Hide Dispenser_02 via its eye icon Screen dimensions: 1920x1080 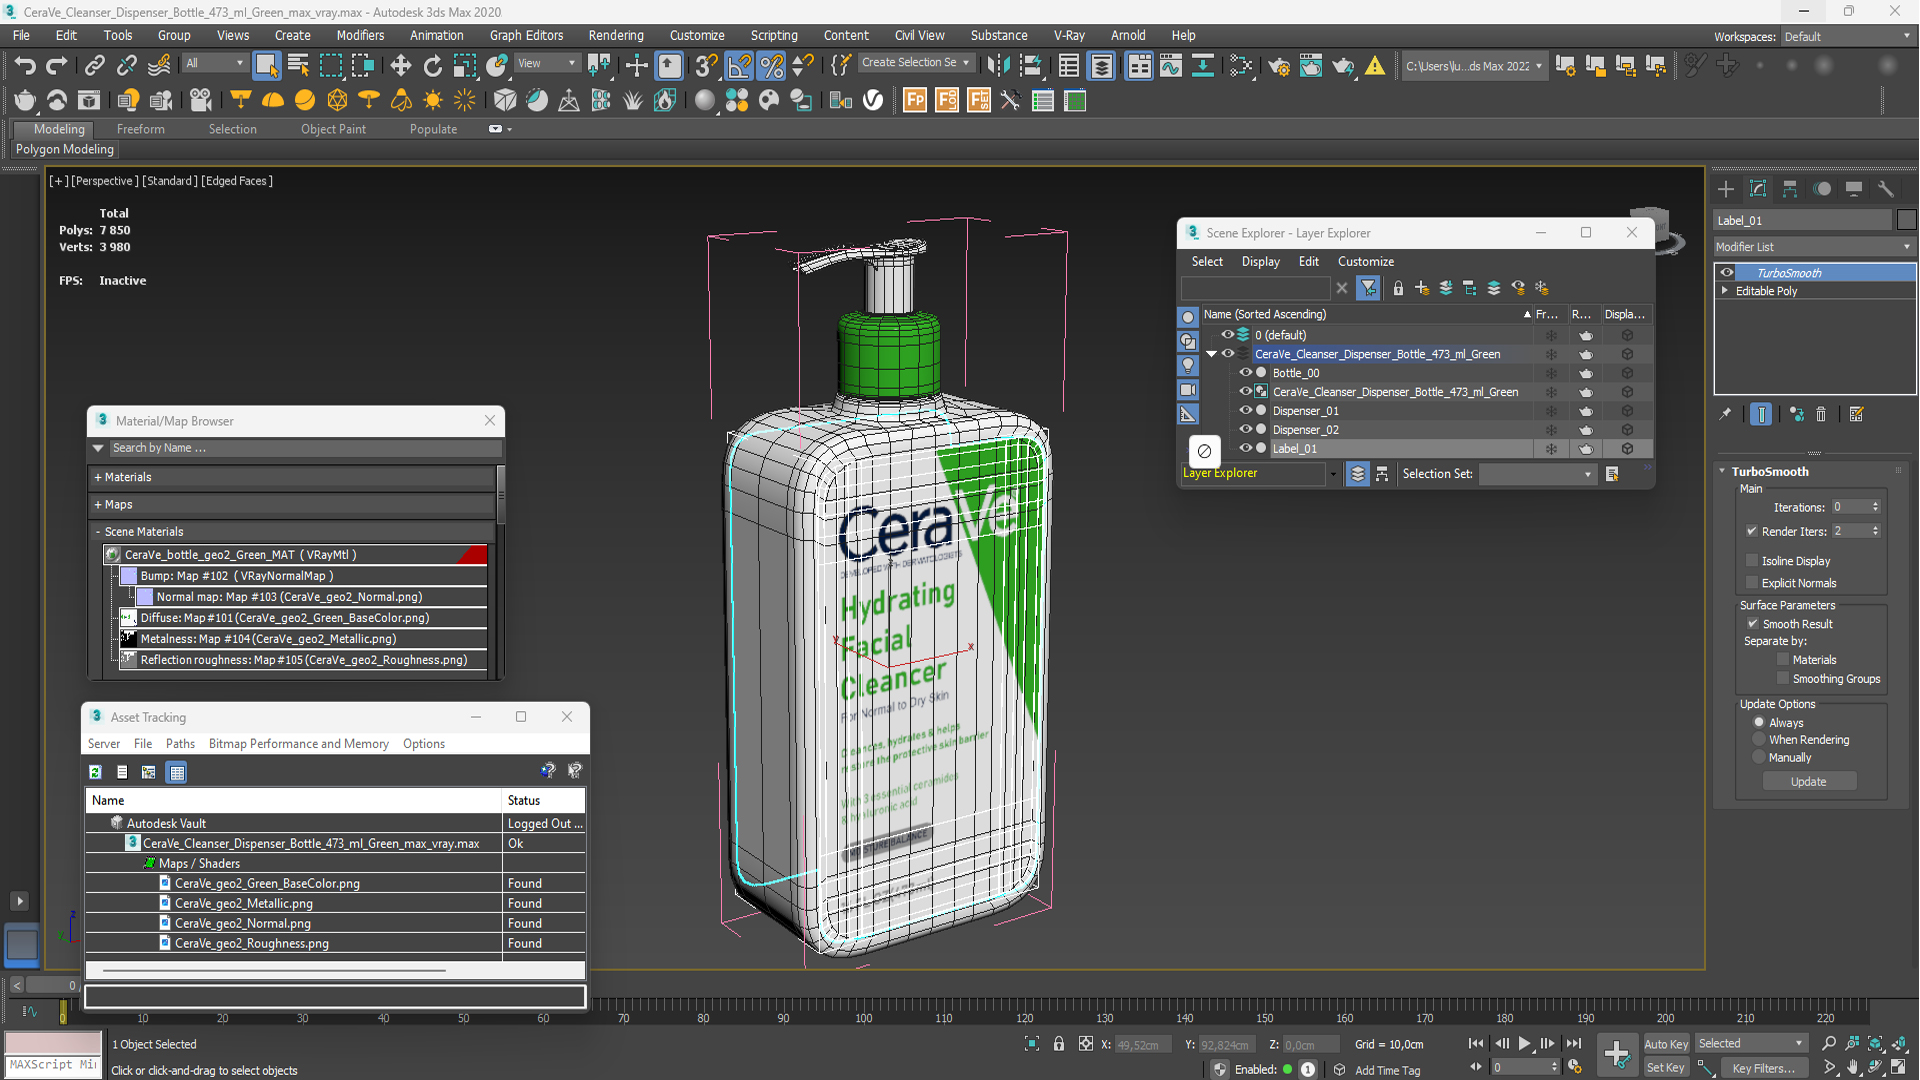pos(1246,430)
